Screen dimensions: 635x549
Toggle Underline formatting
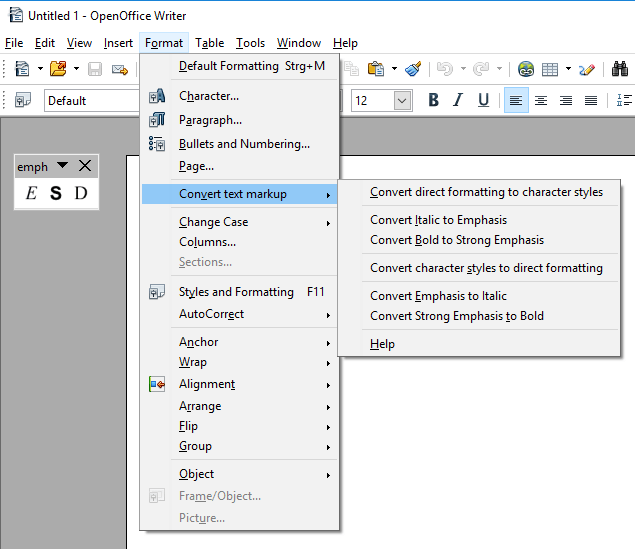483,100
